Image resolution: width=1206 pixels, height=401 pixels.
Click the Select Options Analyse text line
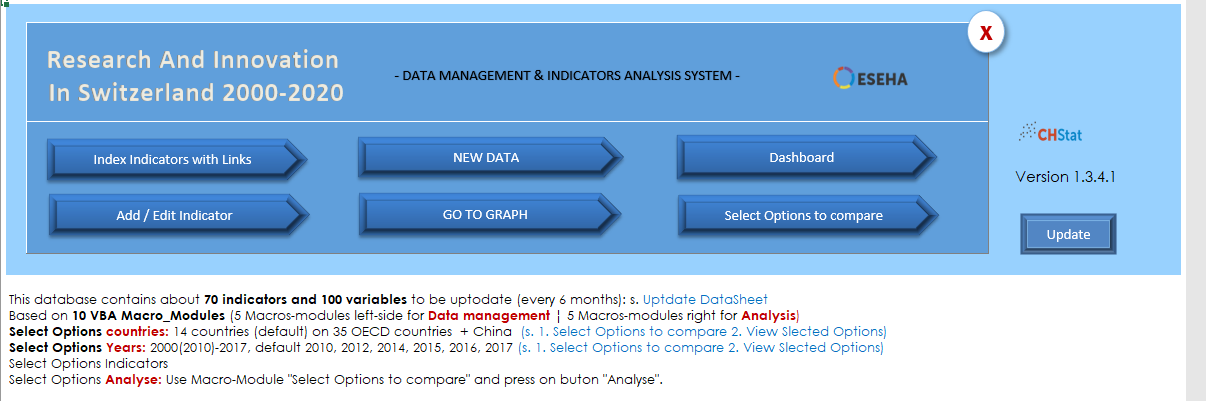point(336,380)
